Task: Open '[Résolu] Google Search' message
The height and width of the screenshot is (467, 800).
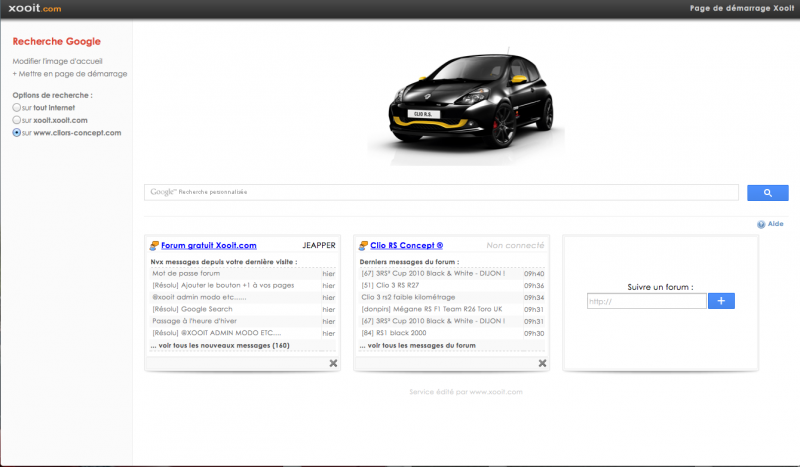Action: click(x=192, y=309)
